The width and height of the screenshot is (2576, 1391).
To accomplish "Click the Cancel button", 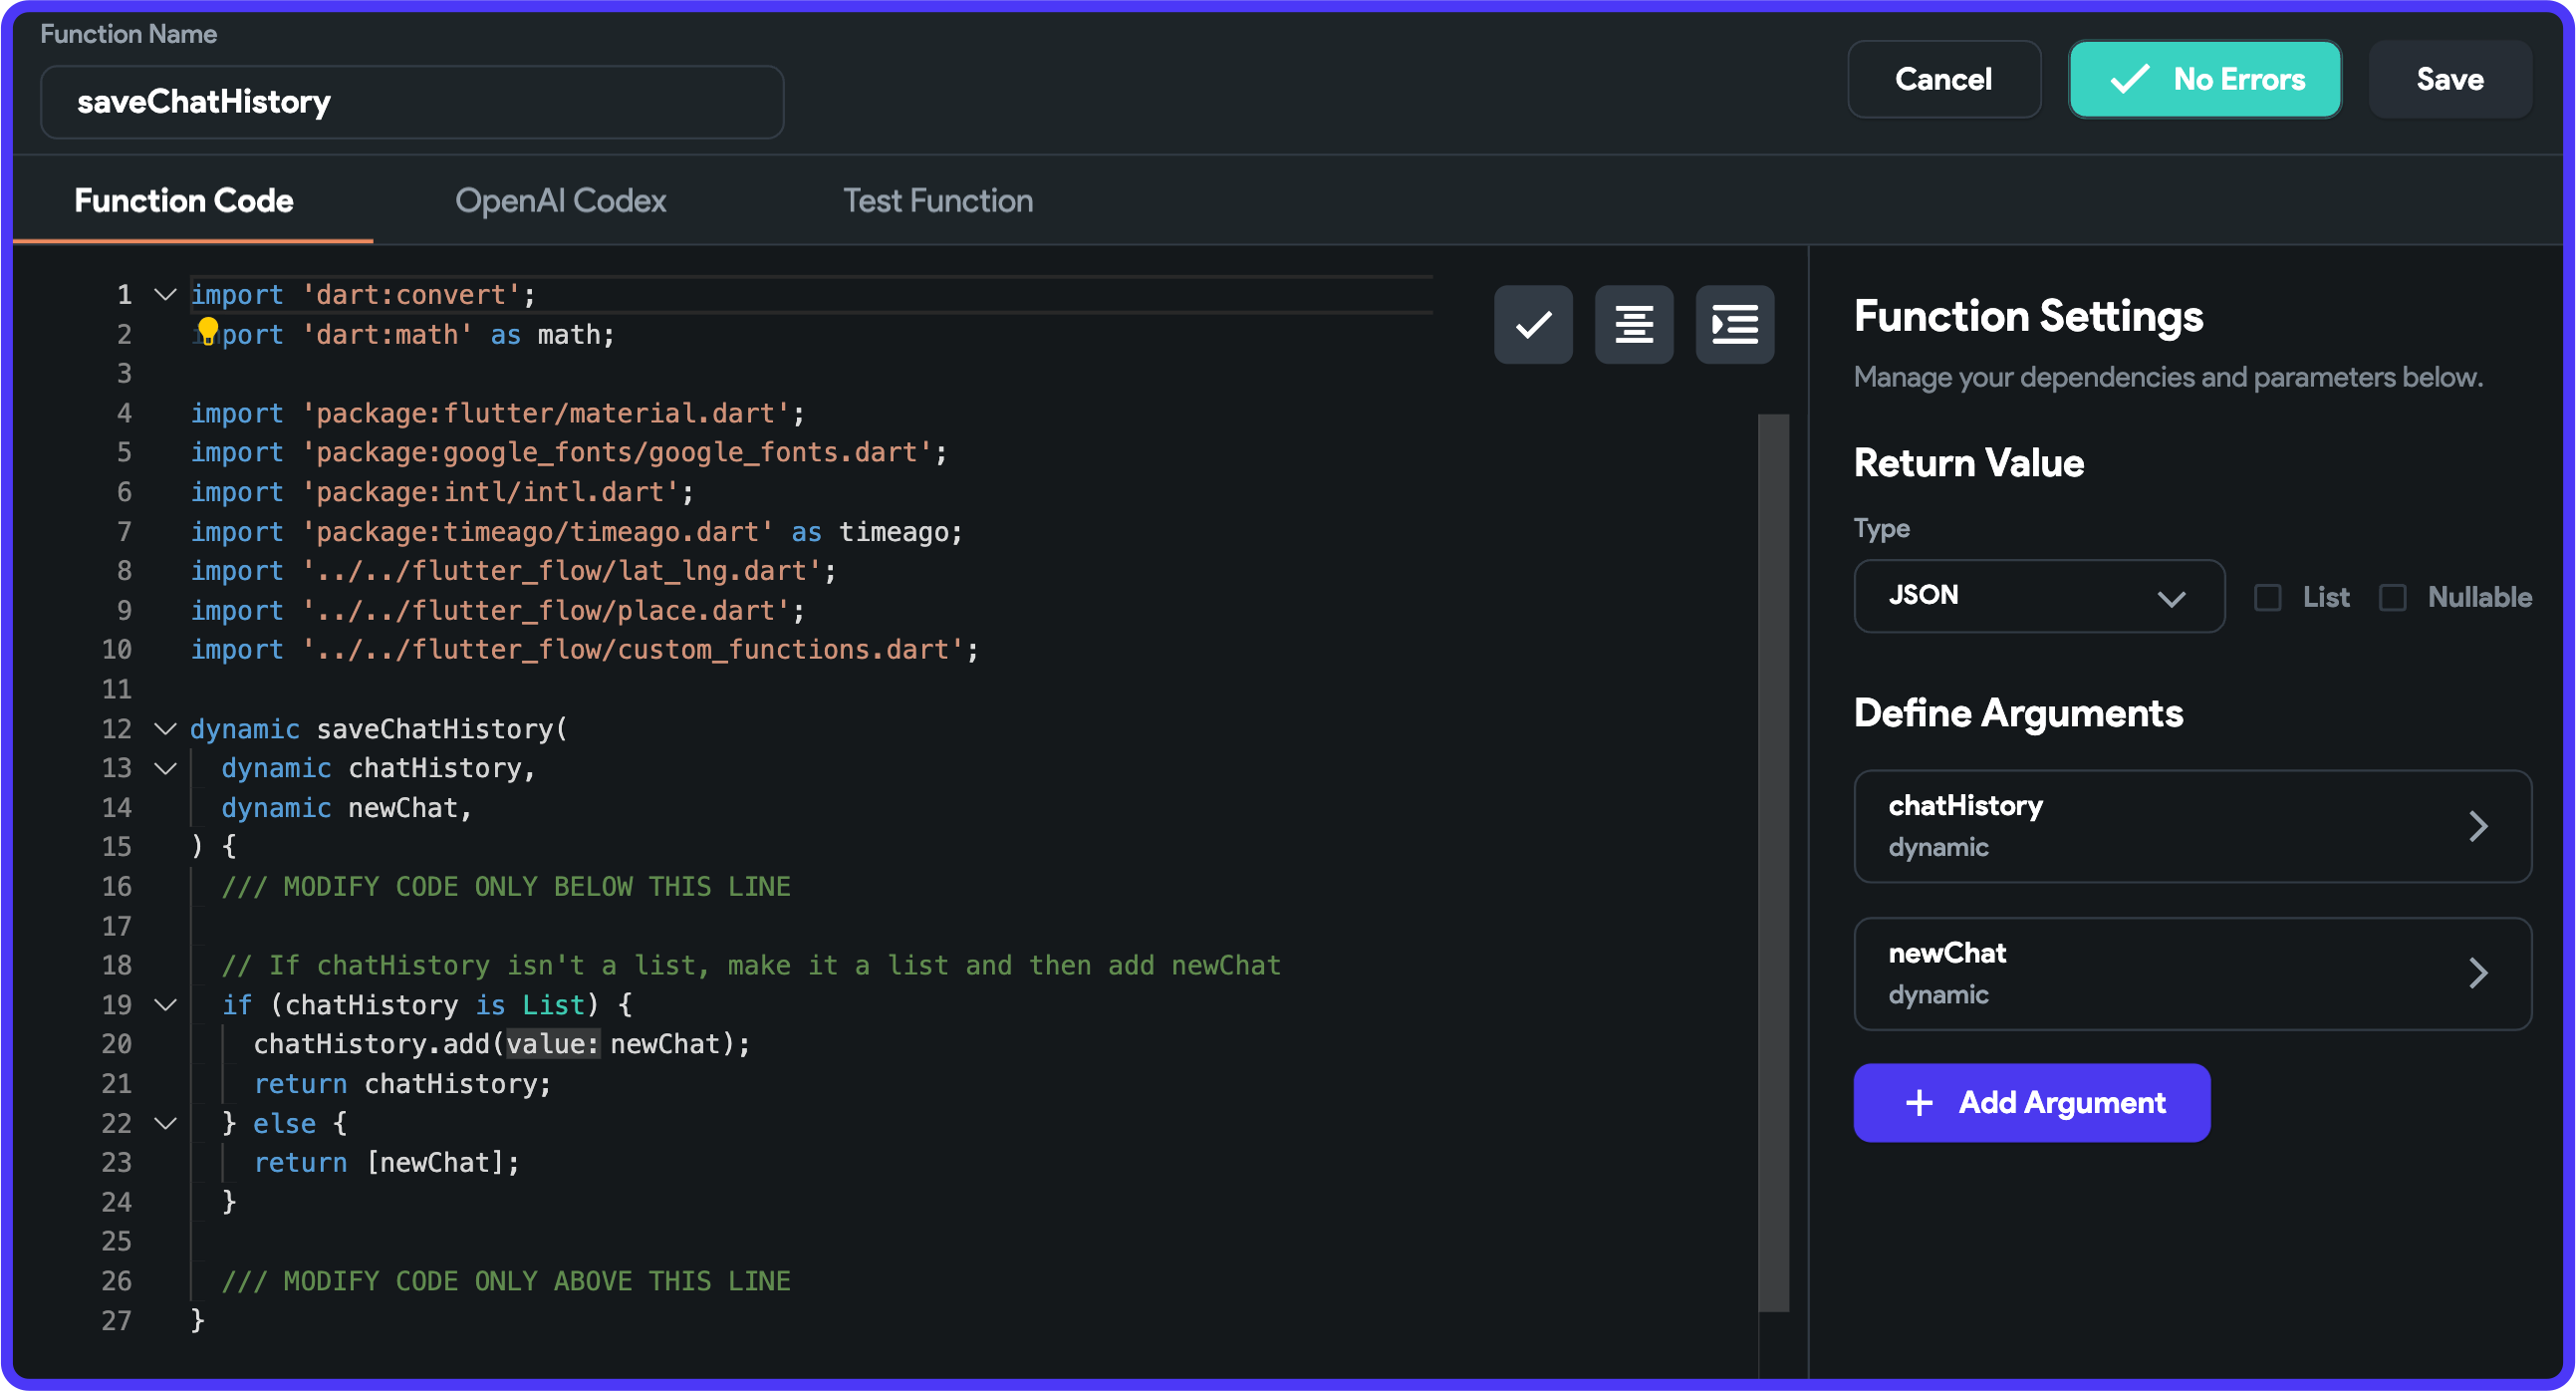I will pyautogui.click(x=1942, y=79).
